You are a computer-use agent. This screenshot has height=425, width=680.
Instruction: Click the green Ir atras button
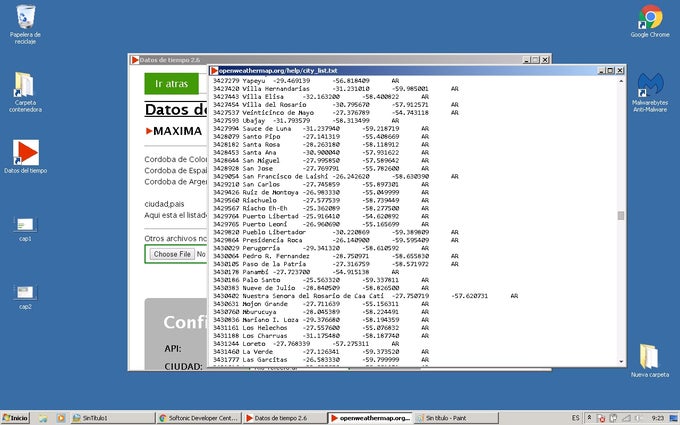pyautogui.click(x=171, y=84)
